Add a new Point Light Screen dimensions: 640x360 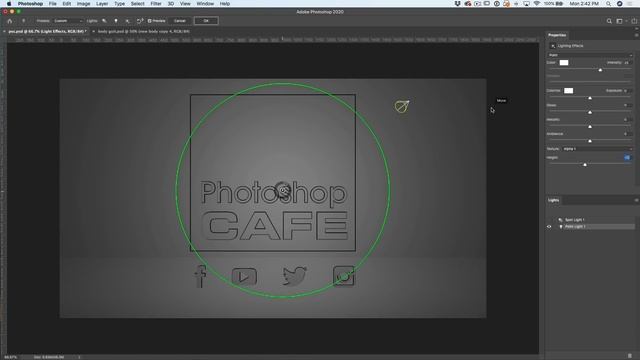[x=116, y=21]
